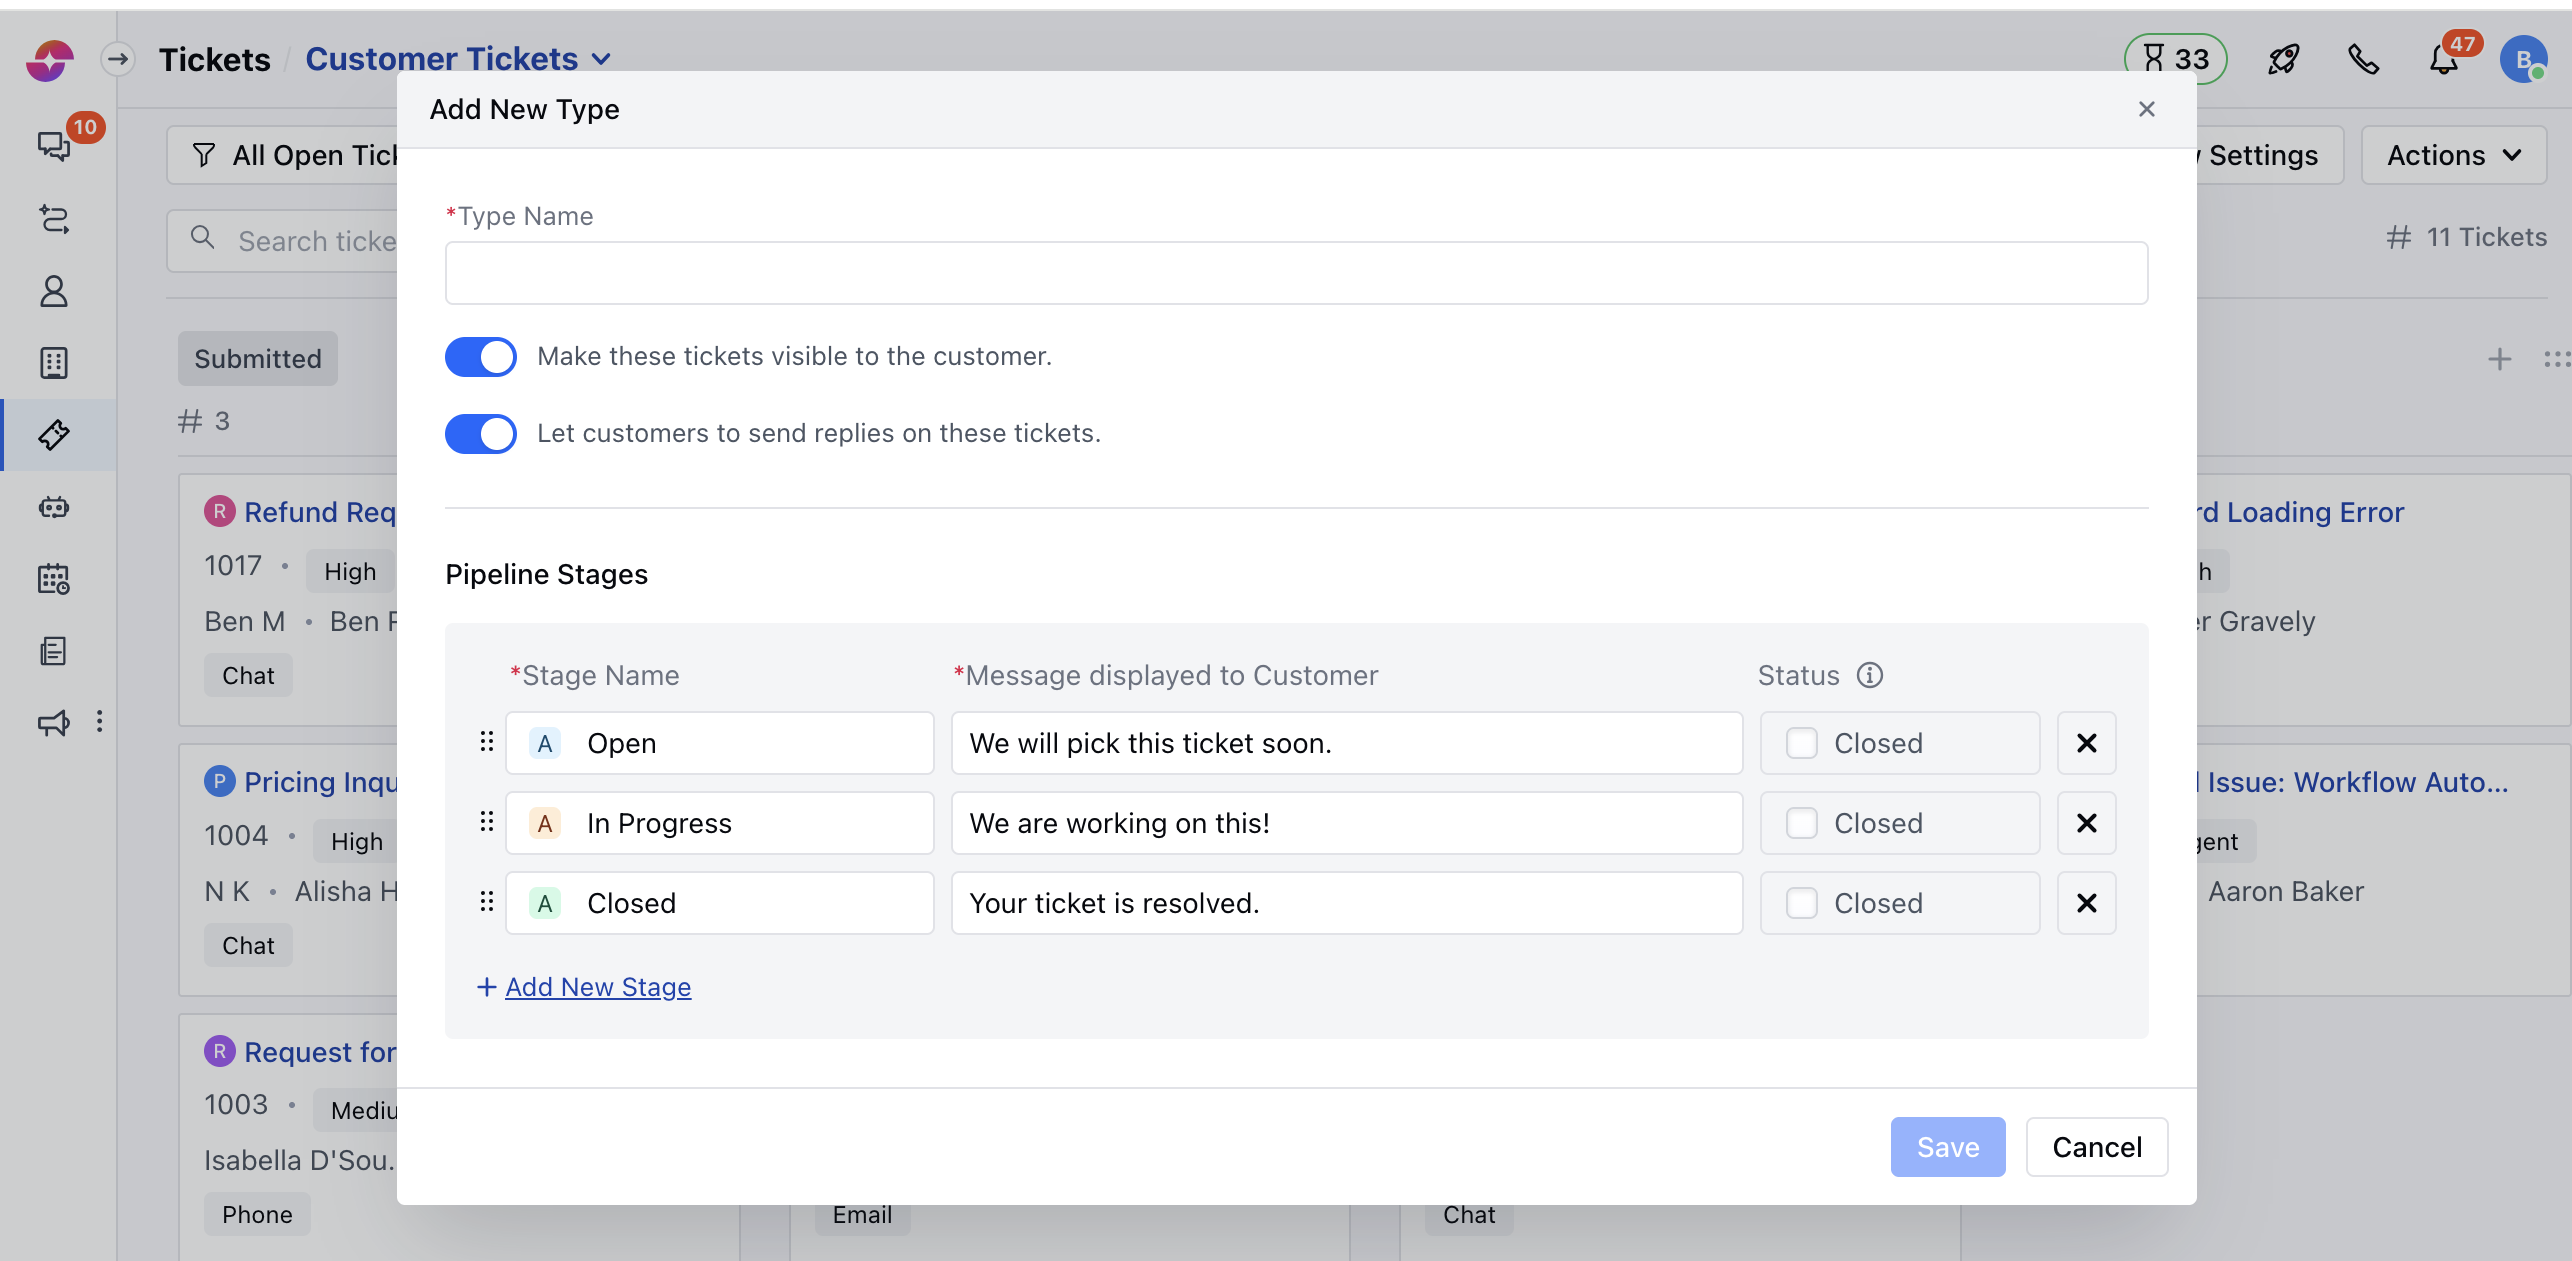Image resolution: width=2572 pixels, height=1261 pixels.
Task: Mark the Closed stage as Closed status
Action: point(1802,903)
